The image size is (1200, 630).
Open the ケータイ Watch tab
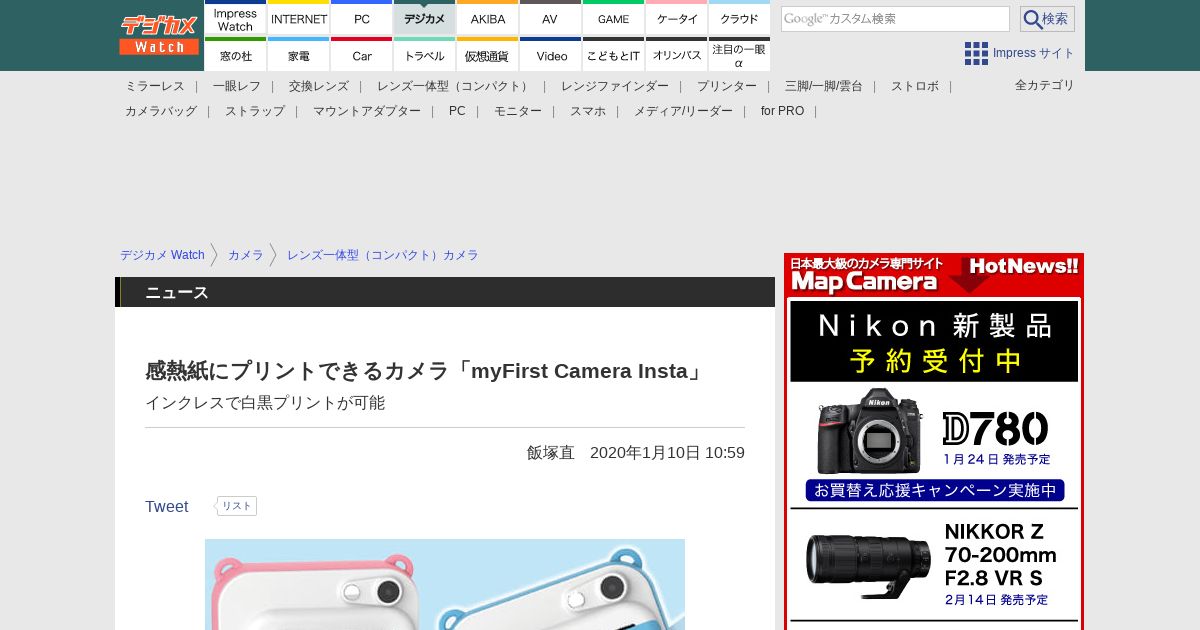tap(677, 17)
